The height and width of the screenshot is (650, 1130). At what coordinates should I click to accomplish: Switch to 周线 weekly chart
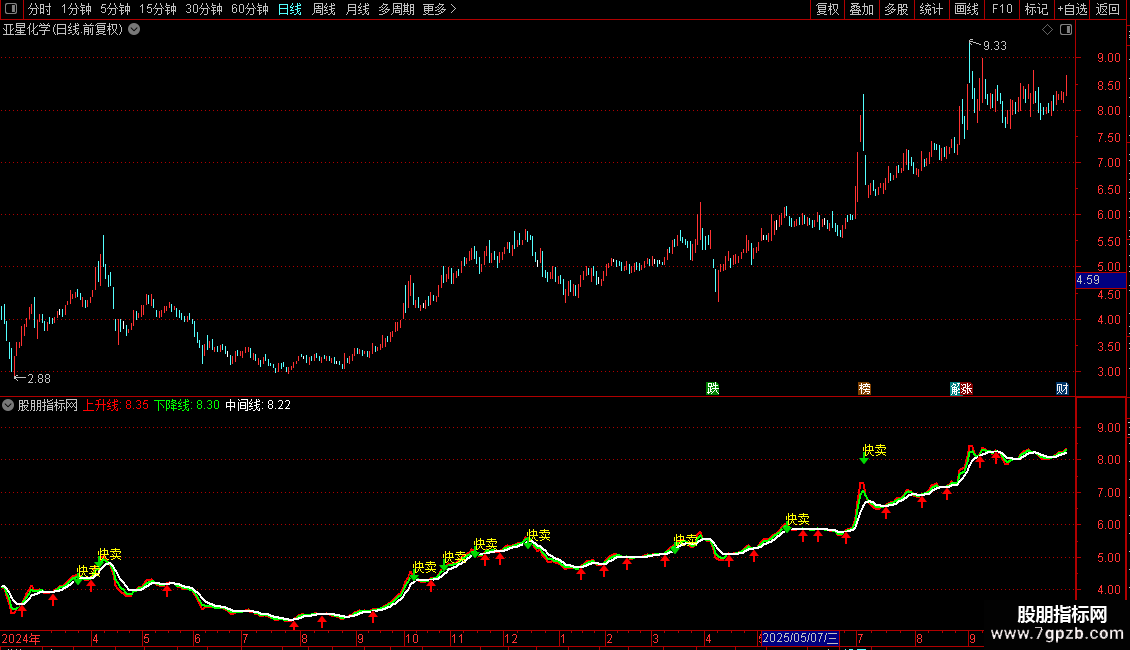click(x=324, y=9)
